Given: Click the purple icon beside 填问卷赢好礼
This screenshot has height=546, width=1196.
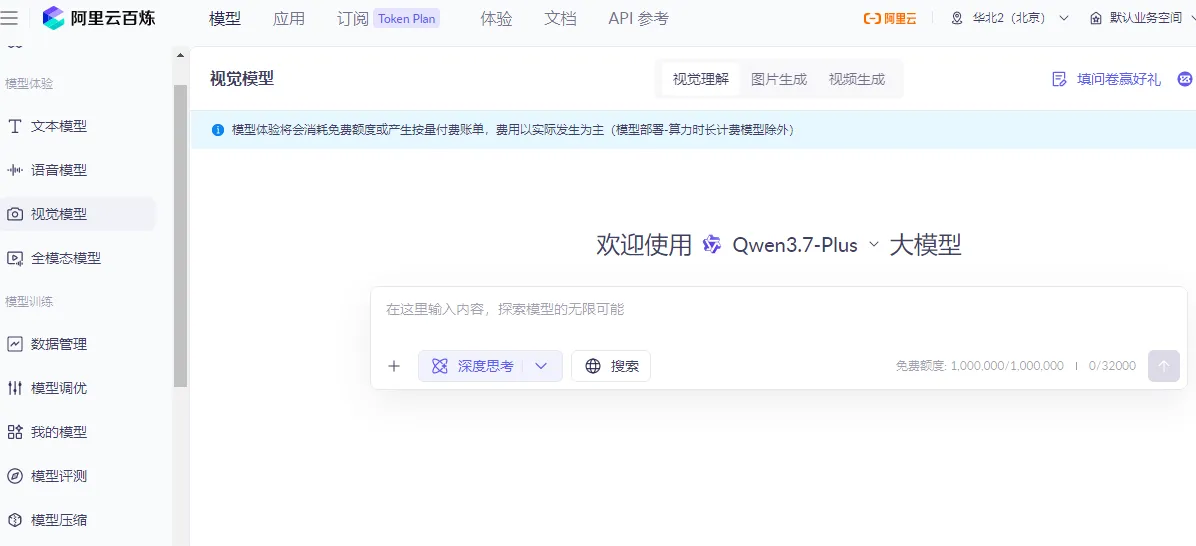Looking at the screenshot, I should [1185, 79].
